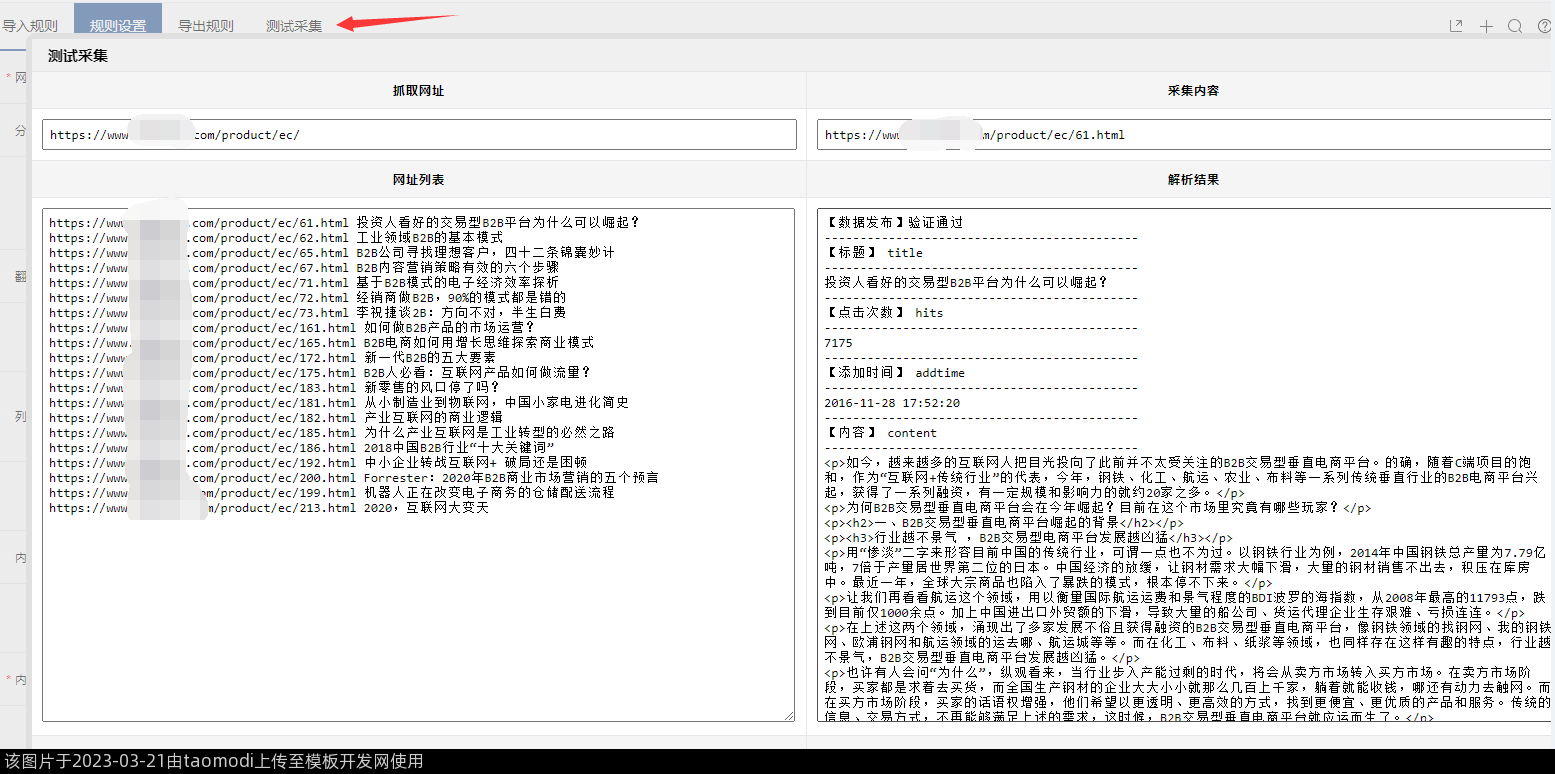Screen dimensions: 1555x774
Task: Click the open-in-new-window arrow icon
Action: [x=1456, y=26]
